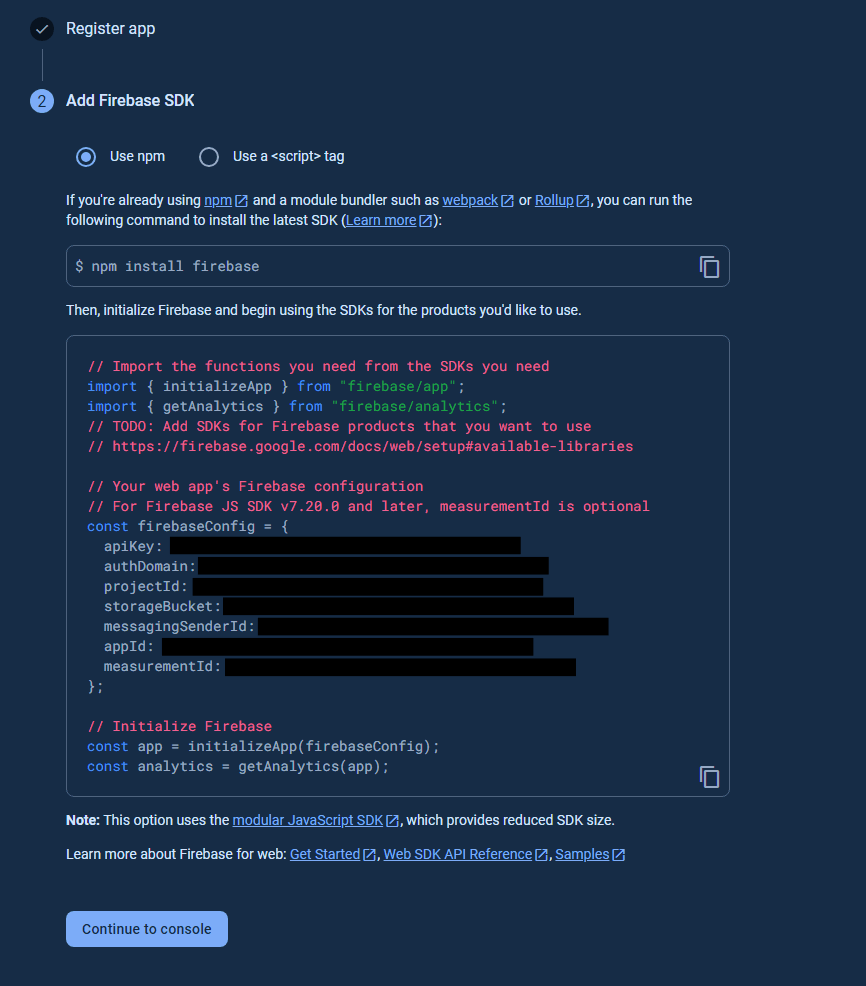Click the available-libraries URL comment

[x=360, y=447]
